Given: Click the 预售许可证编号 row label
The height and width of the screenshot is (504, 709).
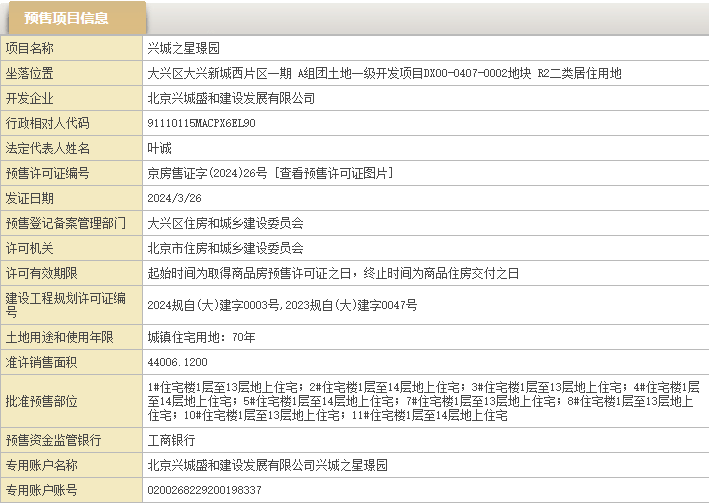Looking at the screenshot, I should (x=48, y=174).
